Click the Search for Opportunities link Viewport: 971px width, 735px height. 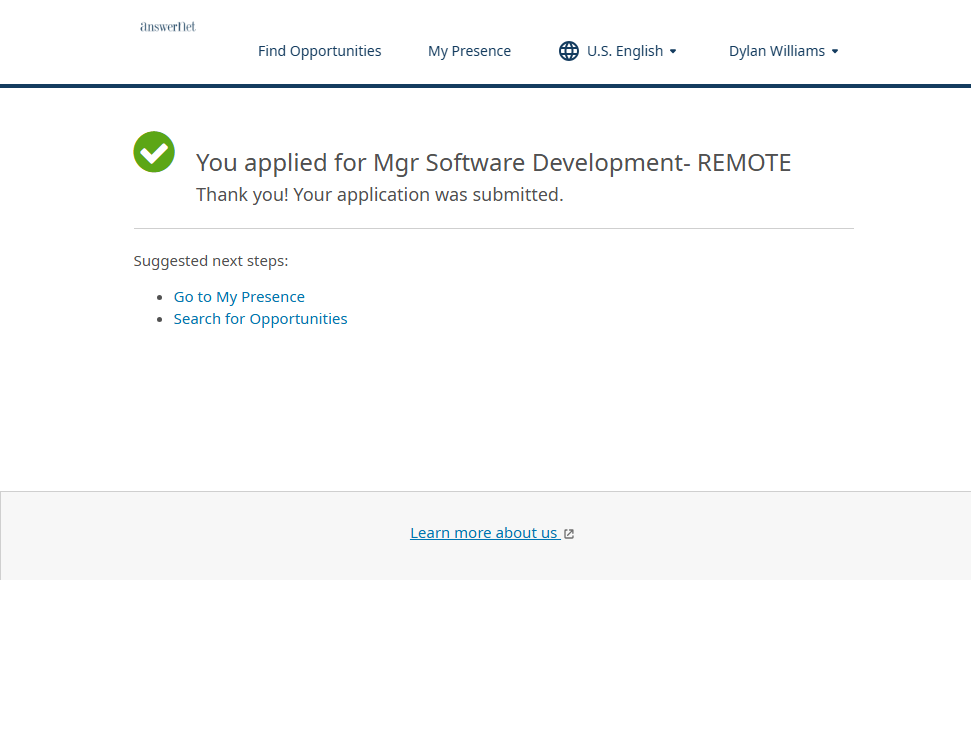260,319
